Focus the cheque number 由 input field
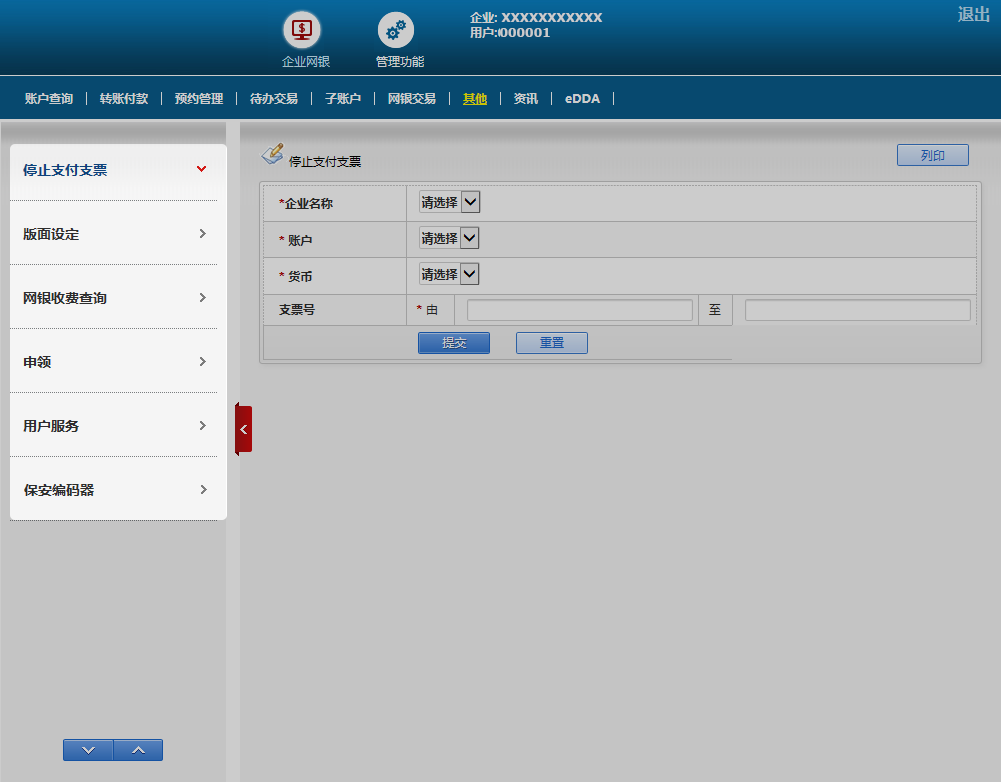 (580, 311)
